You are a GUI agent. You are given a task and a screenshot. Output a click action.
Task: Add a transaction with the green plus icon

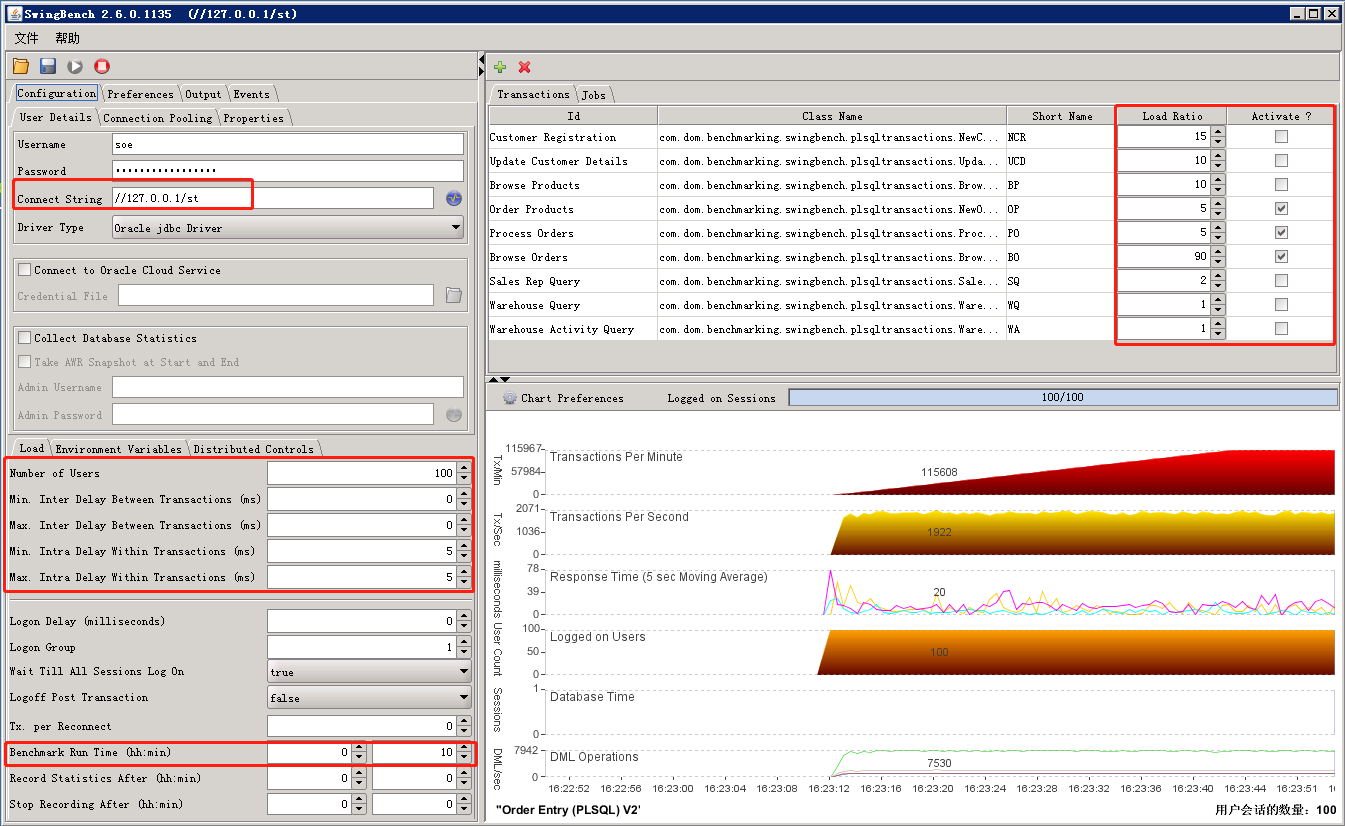coord(499,67)
